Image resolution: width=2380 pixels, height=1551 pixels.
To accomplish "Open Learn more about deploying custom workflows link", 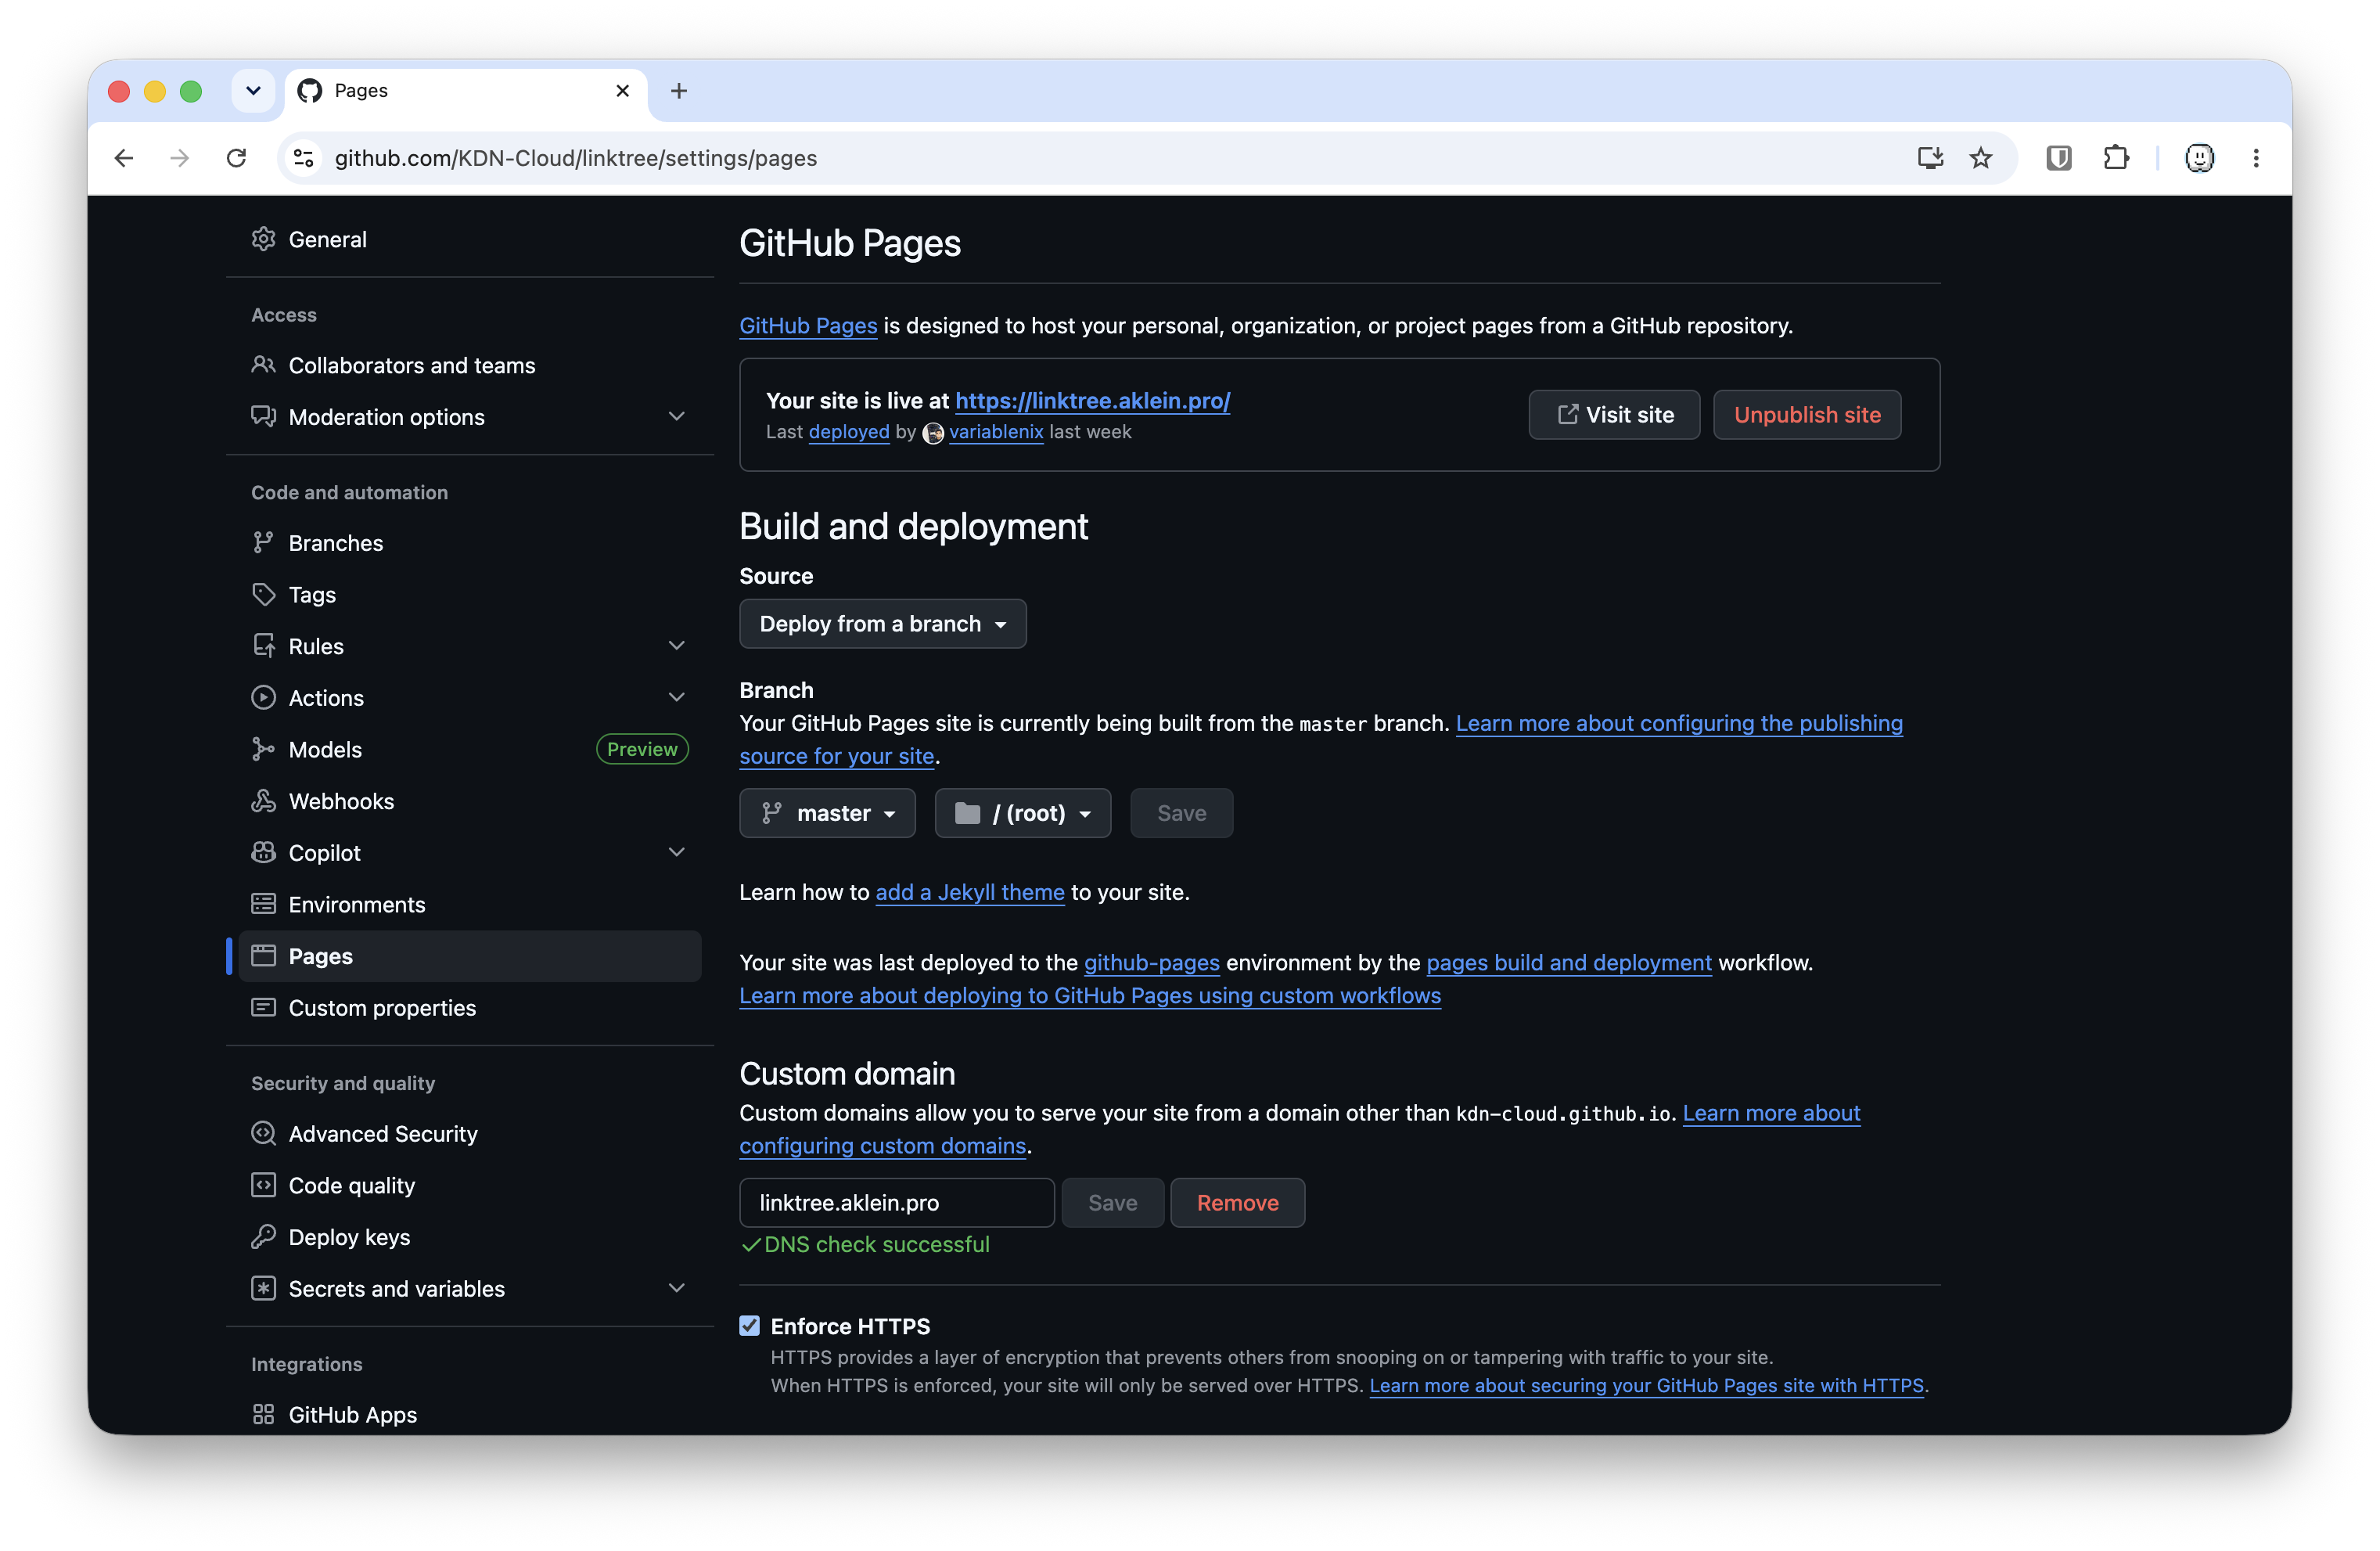I will coord(1090,995).
